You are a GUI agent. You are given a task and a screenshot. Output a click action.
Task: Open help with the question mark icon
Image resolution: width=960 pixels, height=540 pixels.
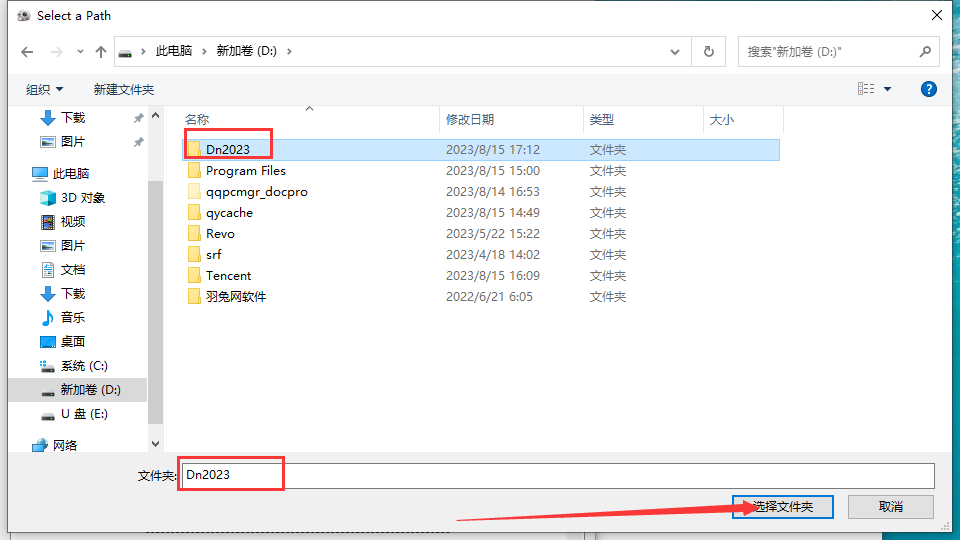pyautogui.click(x=928, y=89)
